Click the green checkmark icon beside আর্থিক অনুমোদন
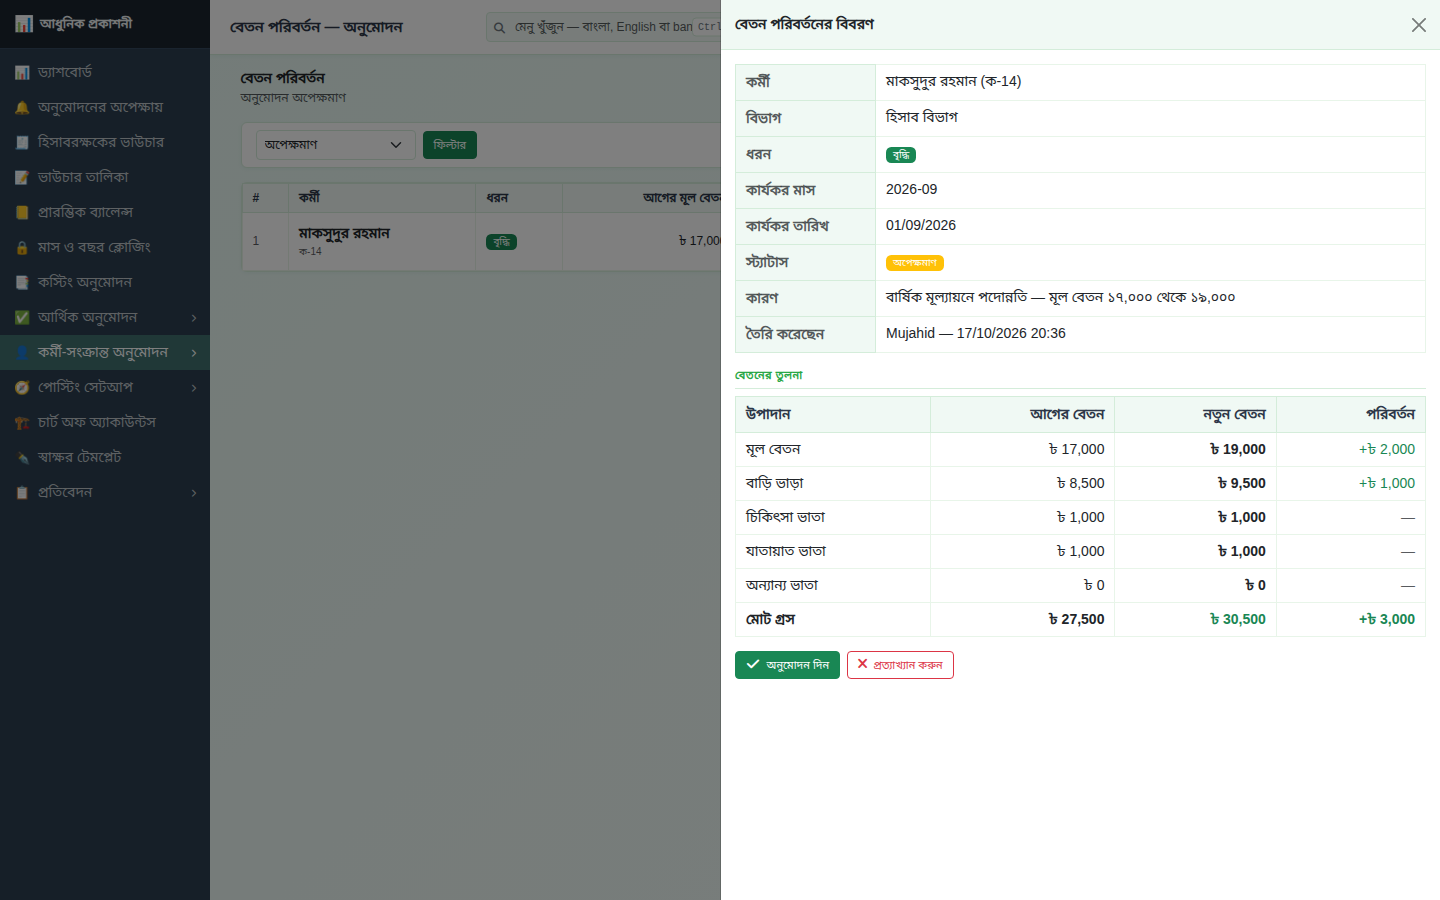This screenshot has height=900, width=1440. pyautogui.click(x=22, y=317)
